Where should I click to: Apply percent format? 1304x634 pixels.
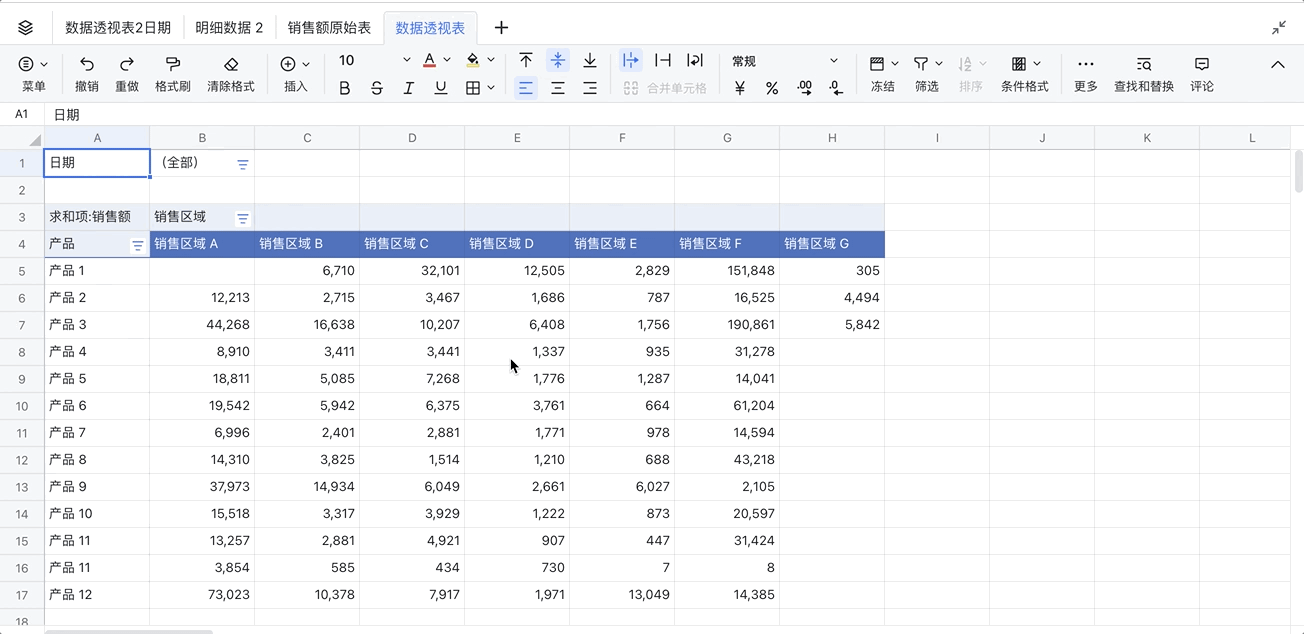pyautogui.click(x=772, y=88)
